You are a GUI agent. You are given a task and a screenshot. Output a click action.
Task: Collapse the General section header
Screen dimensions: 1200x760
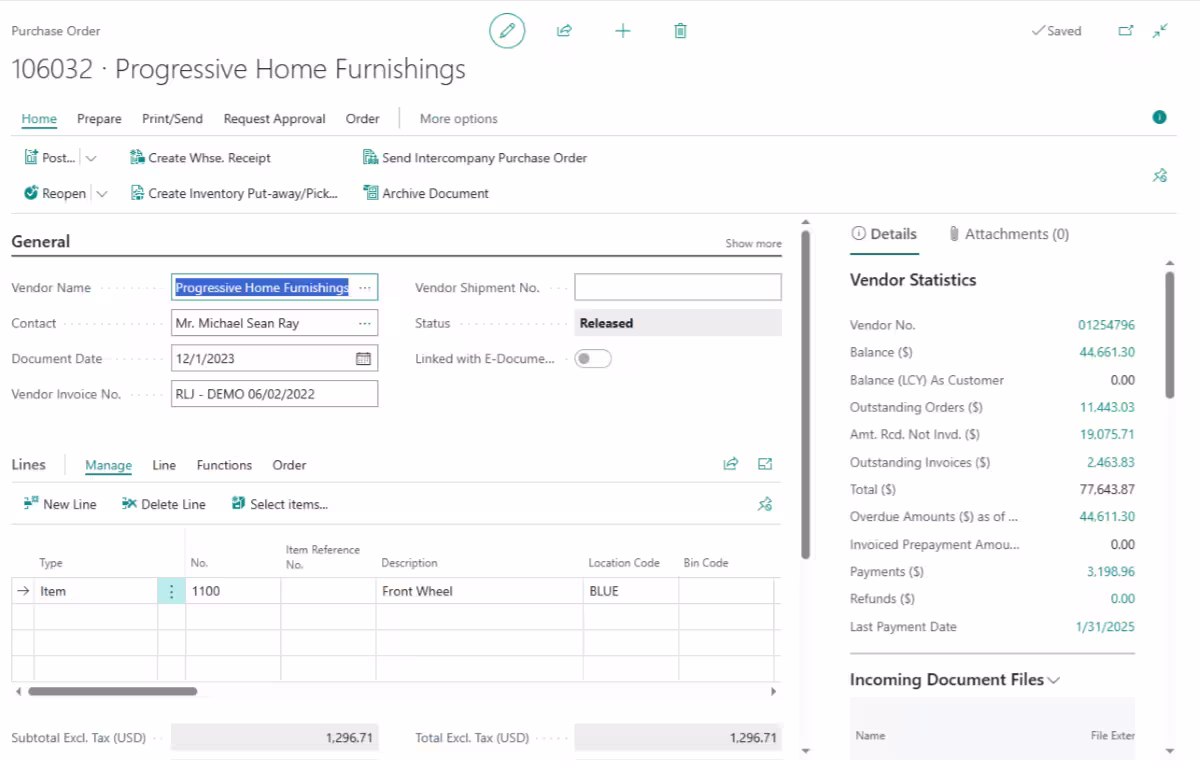[x=41, y=241]
